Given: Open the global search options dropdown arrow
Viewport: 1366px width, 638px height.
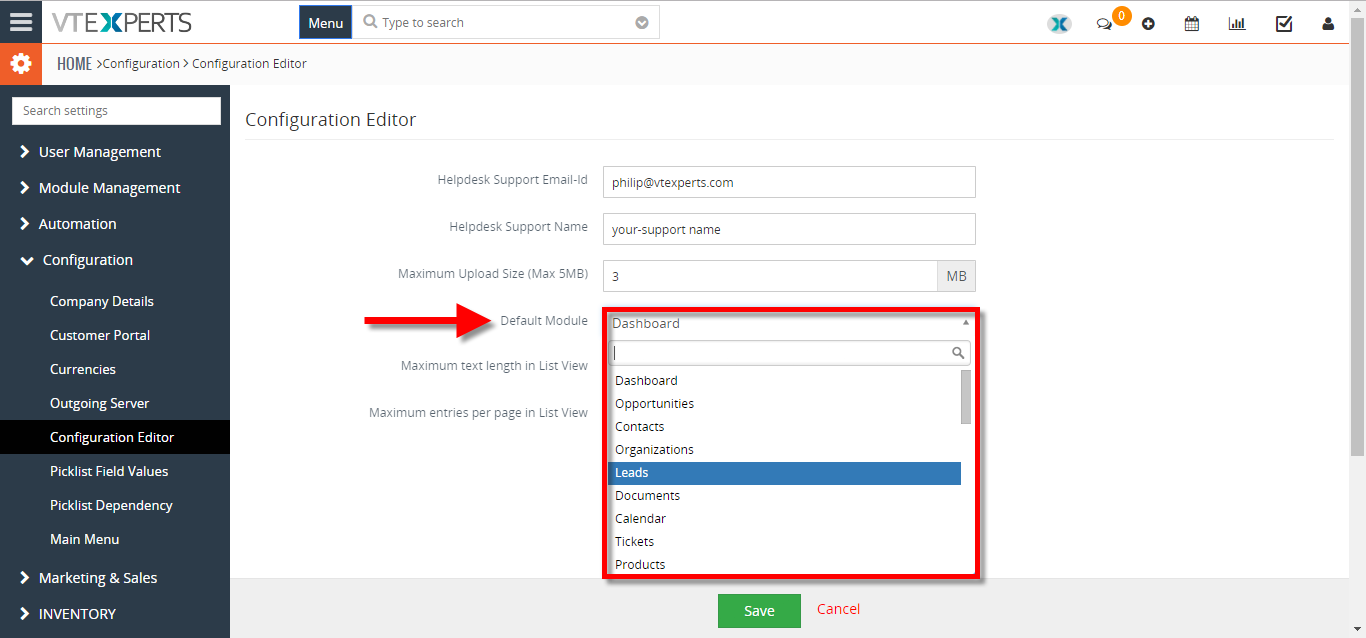Looking at the screenshot, I should (x=642, y=23).
